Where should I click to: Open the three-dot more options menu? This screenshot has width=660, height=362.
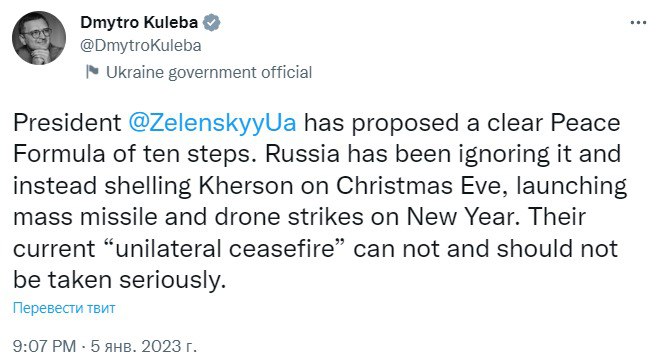(x=638, y=23)
